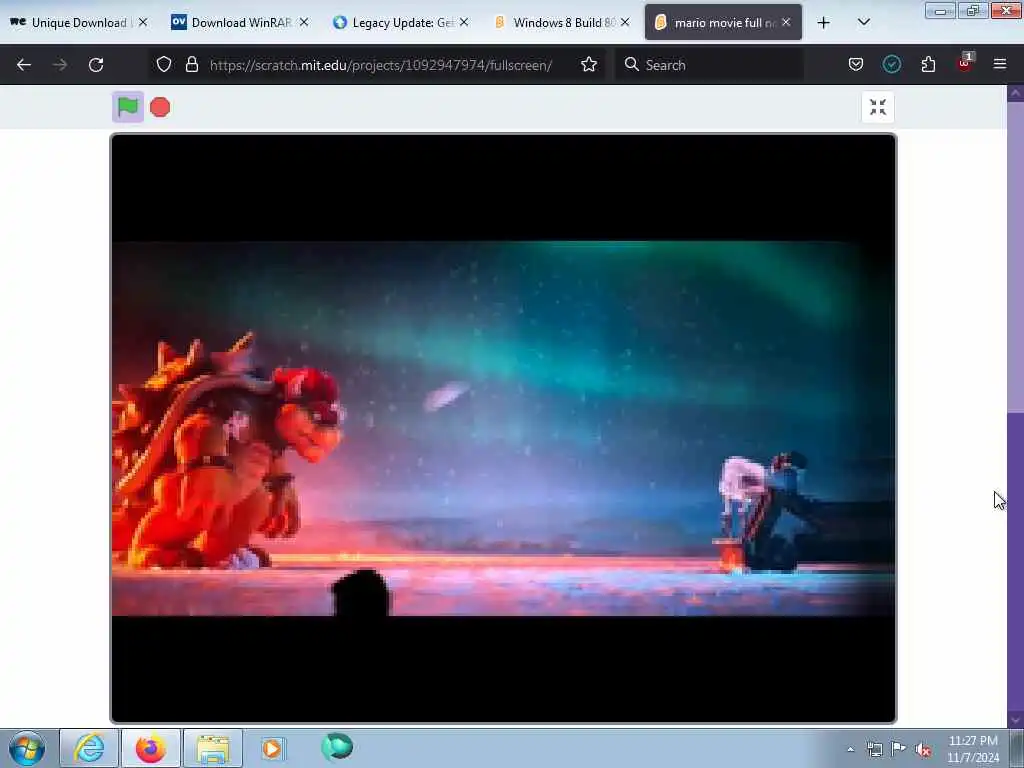Click the Scratch project stage video

[504, 428]
